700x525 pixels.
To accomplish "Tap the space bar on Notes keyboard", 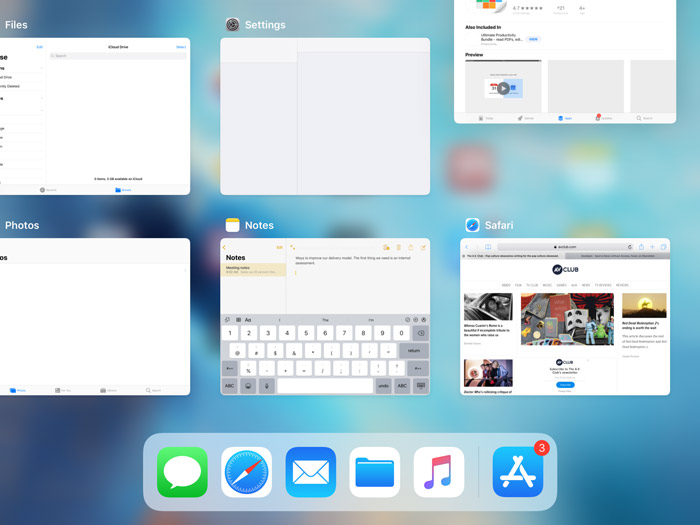I will click(324, 386).
